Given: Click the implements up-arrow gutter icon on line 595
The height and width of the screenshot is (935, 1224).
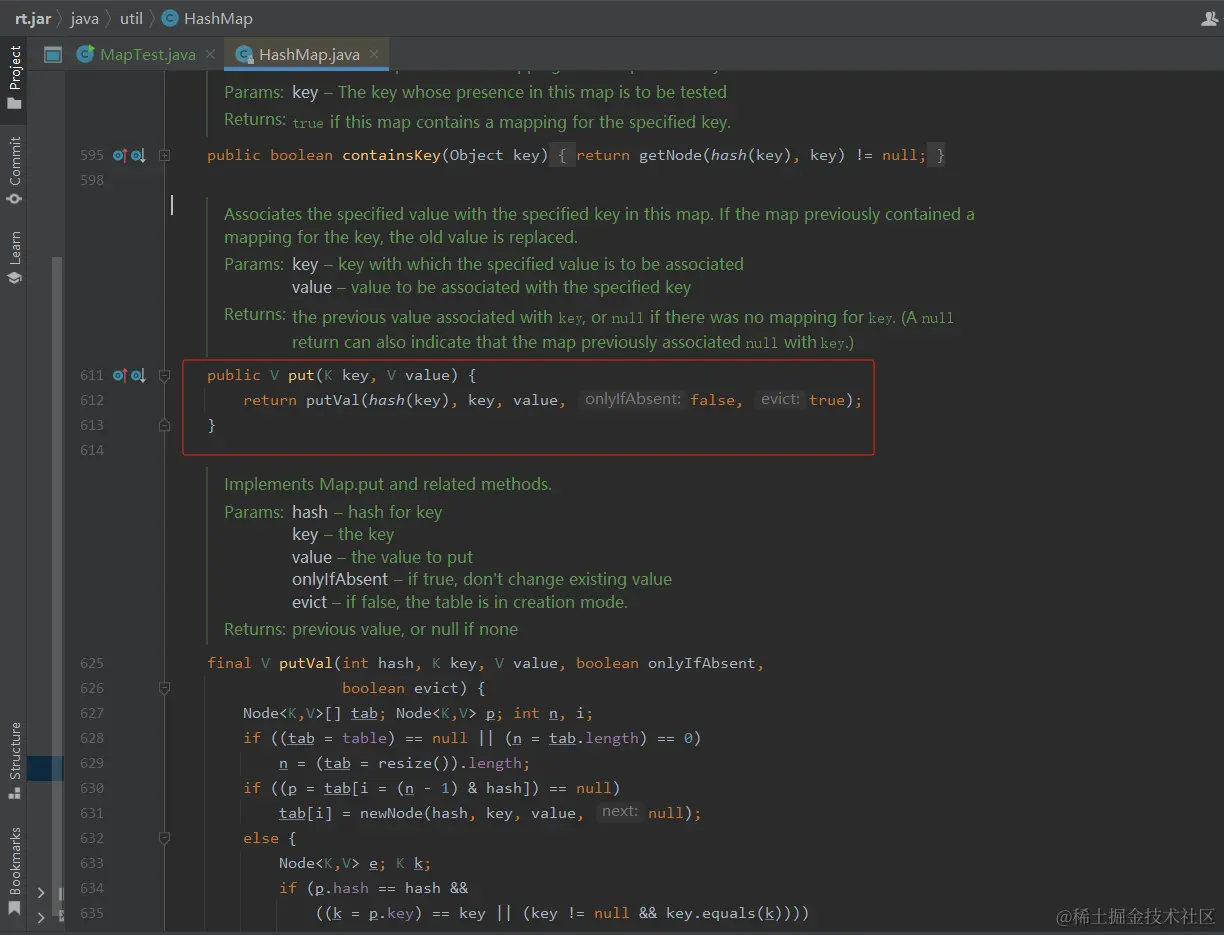Looking at the screenshot, I should point(119,155).
